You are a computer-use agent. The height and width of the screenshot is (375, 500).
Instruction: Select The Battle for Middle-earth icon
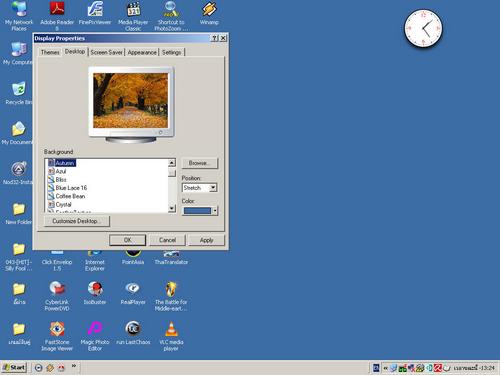pyautogui.click(x=171, y=296)
